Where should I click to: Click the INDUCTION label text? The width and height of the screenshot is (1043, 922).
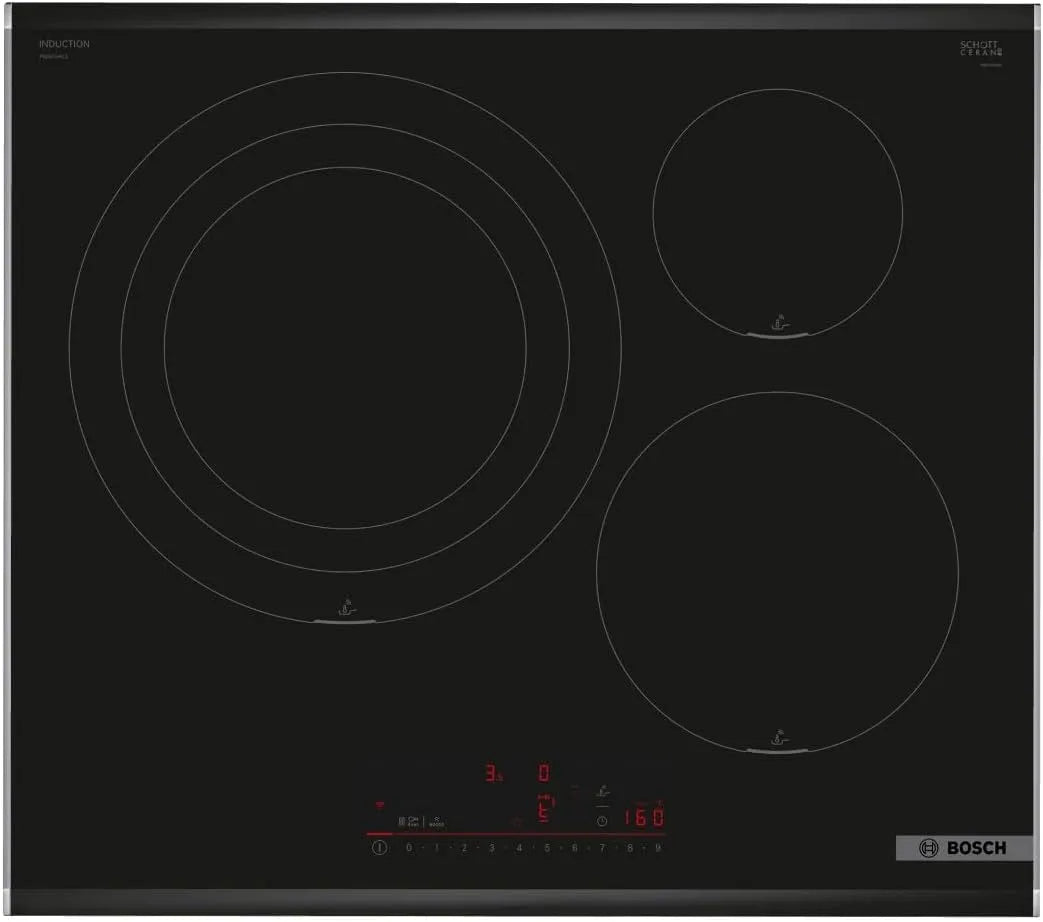64,44
